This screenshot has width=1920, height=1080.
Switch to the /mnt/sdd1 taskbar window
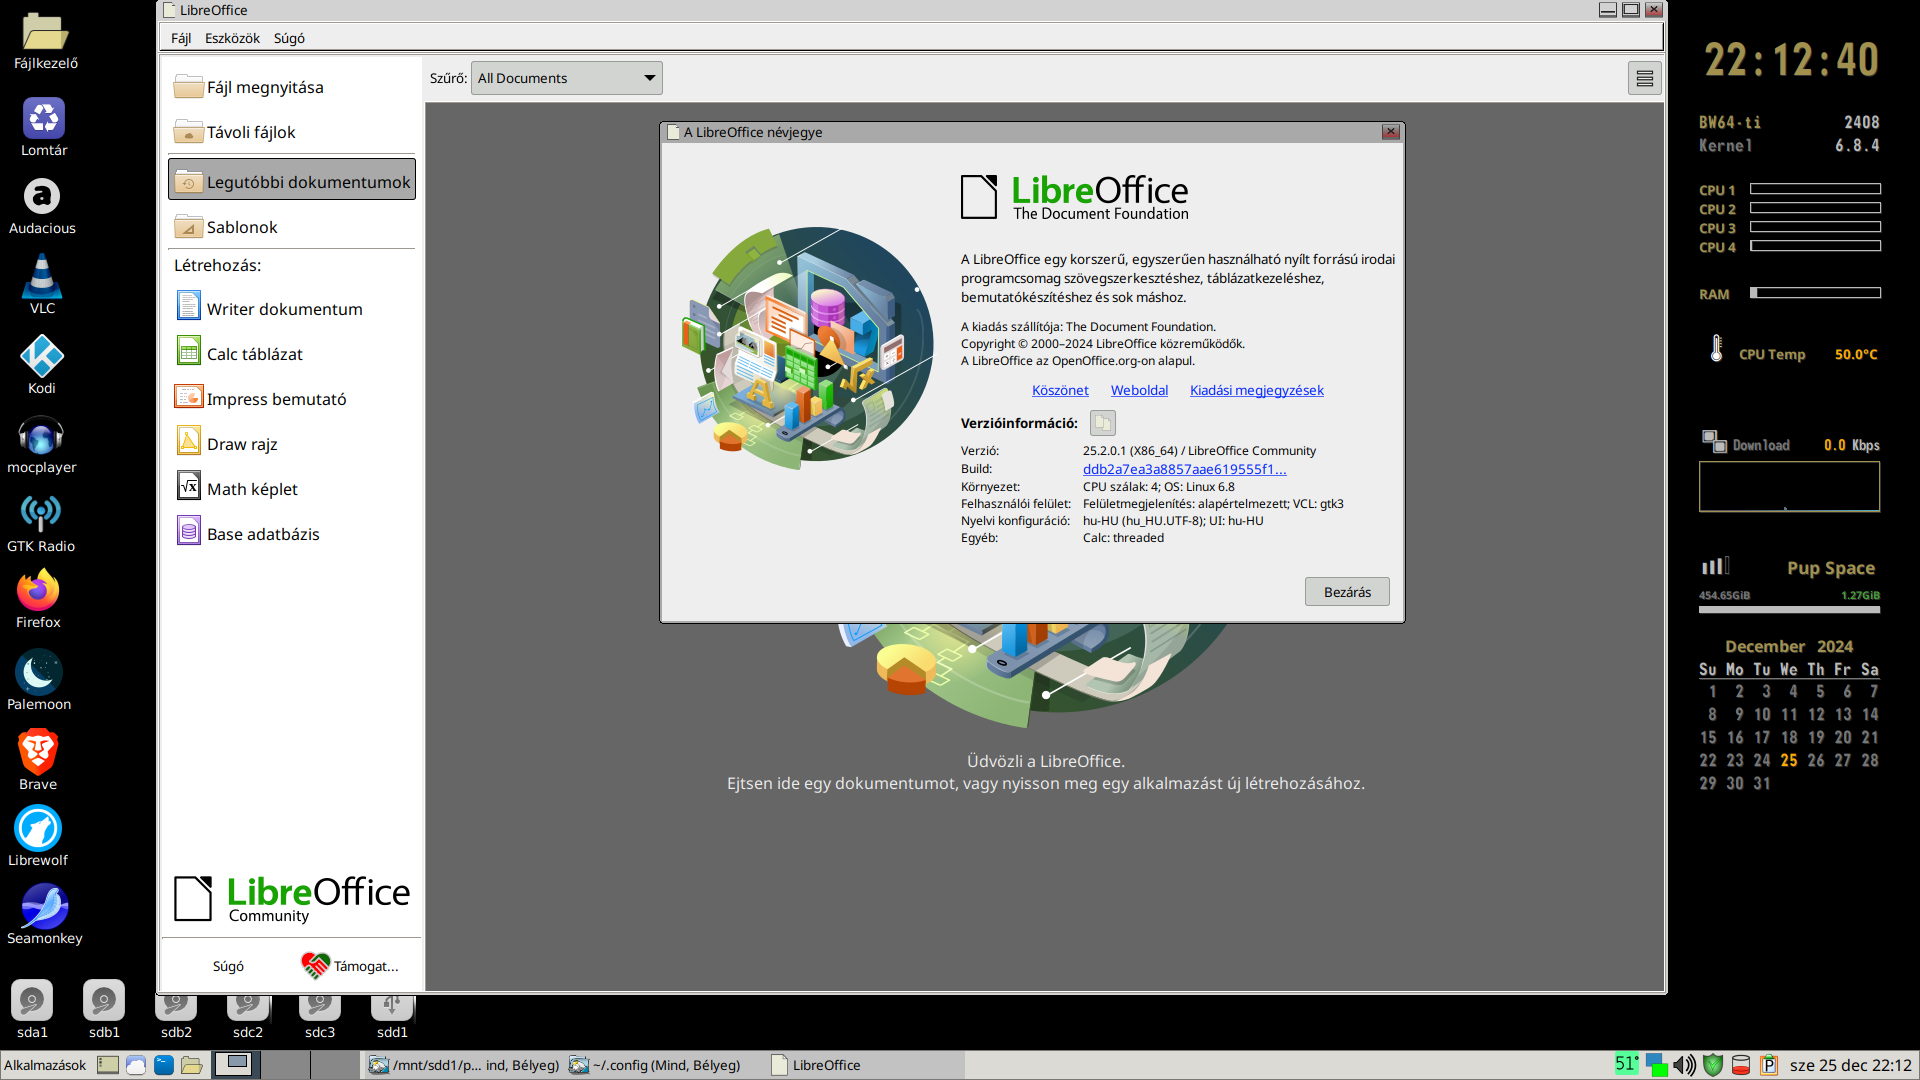click(x=463, y=1065)
